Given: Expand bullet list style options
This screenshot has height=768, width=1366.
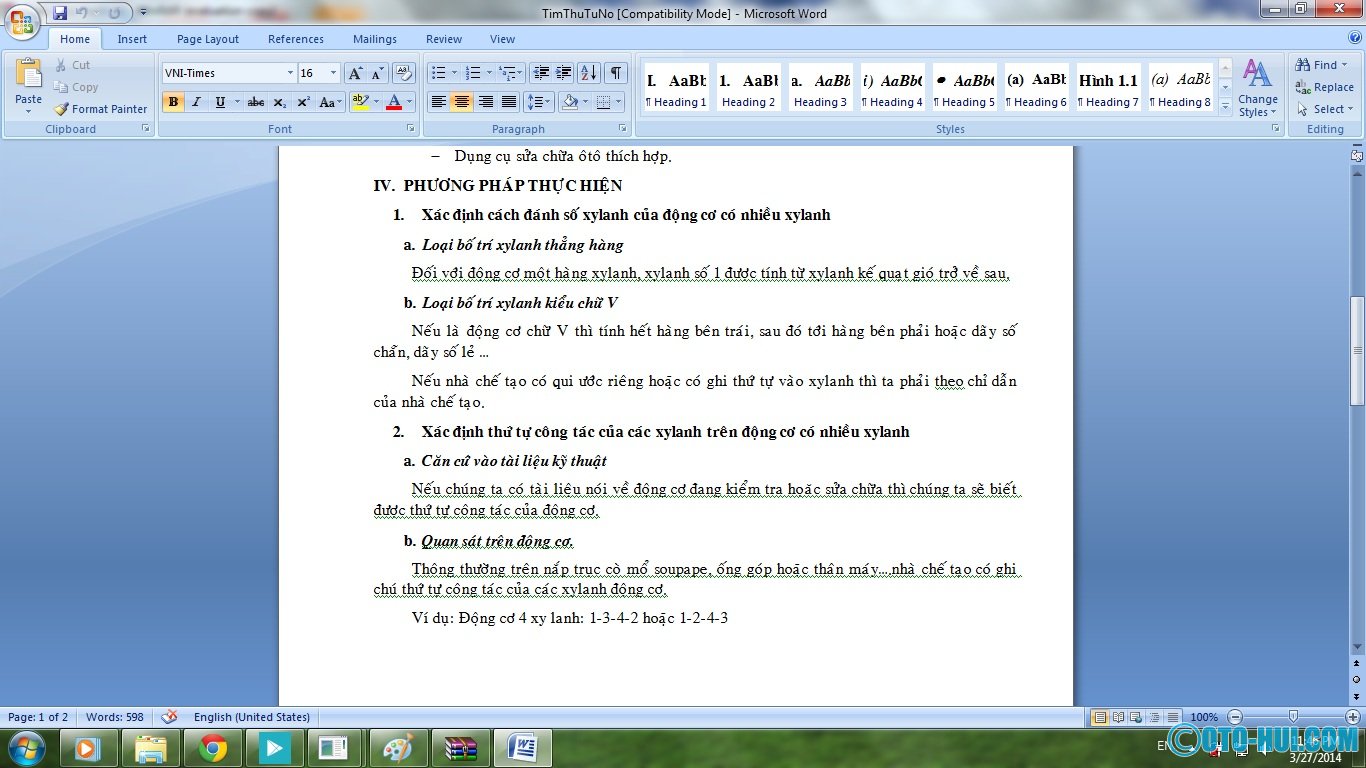Looking at the screenshot, I should [x=454, y=73].
